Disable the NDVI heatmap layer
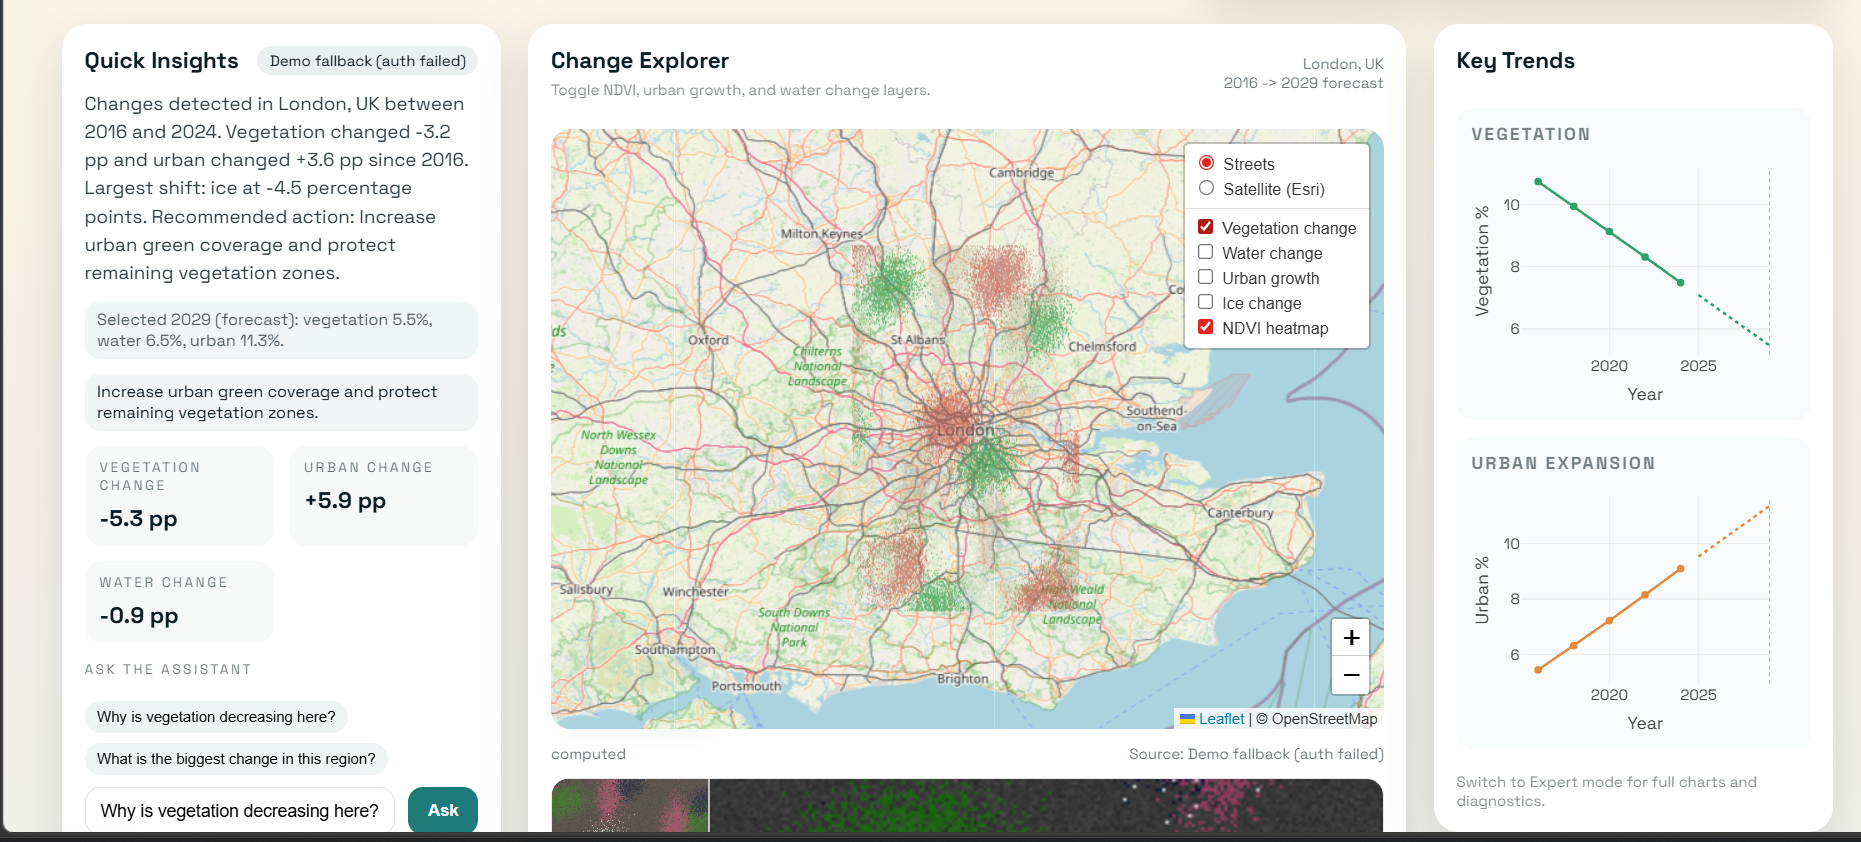The height and width of the screenshot is (842, 1861). coord(1206,327)
